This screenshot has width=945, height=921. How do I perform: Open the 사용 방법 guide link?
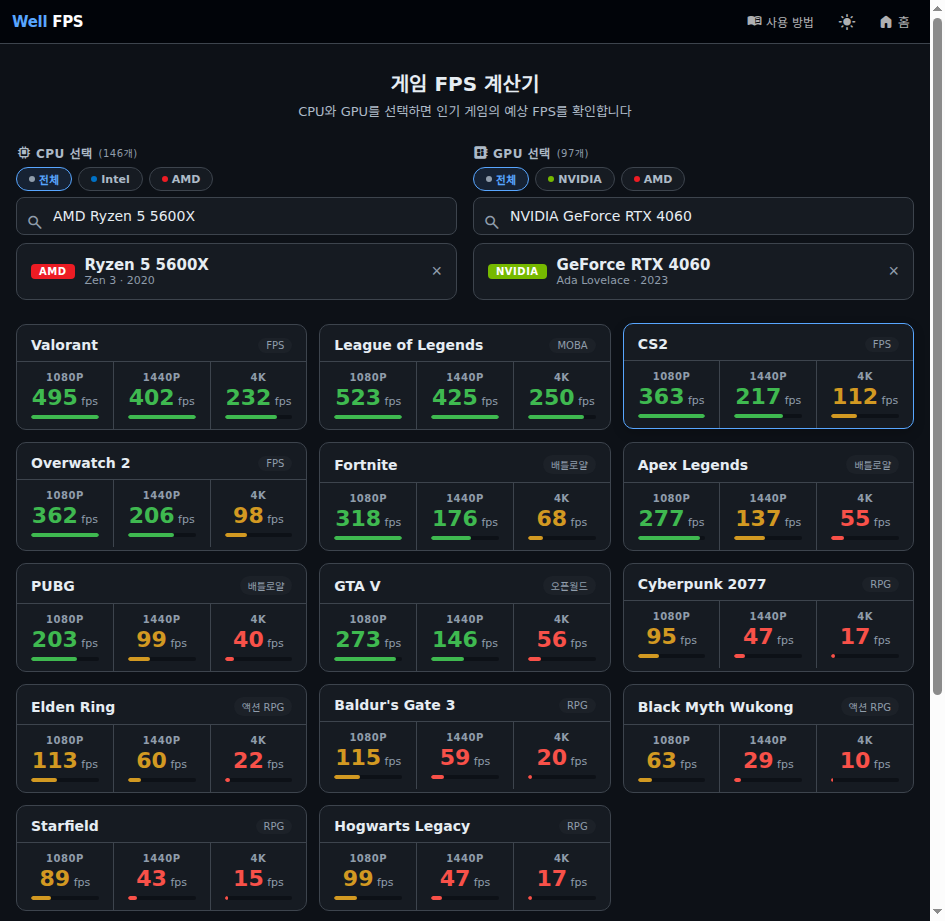780,22
